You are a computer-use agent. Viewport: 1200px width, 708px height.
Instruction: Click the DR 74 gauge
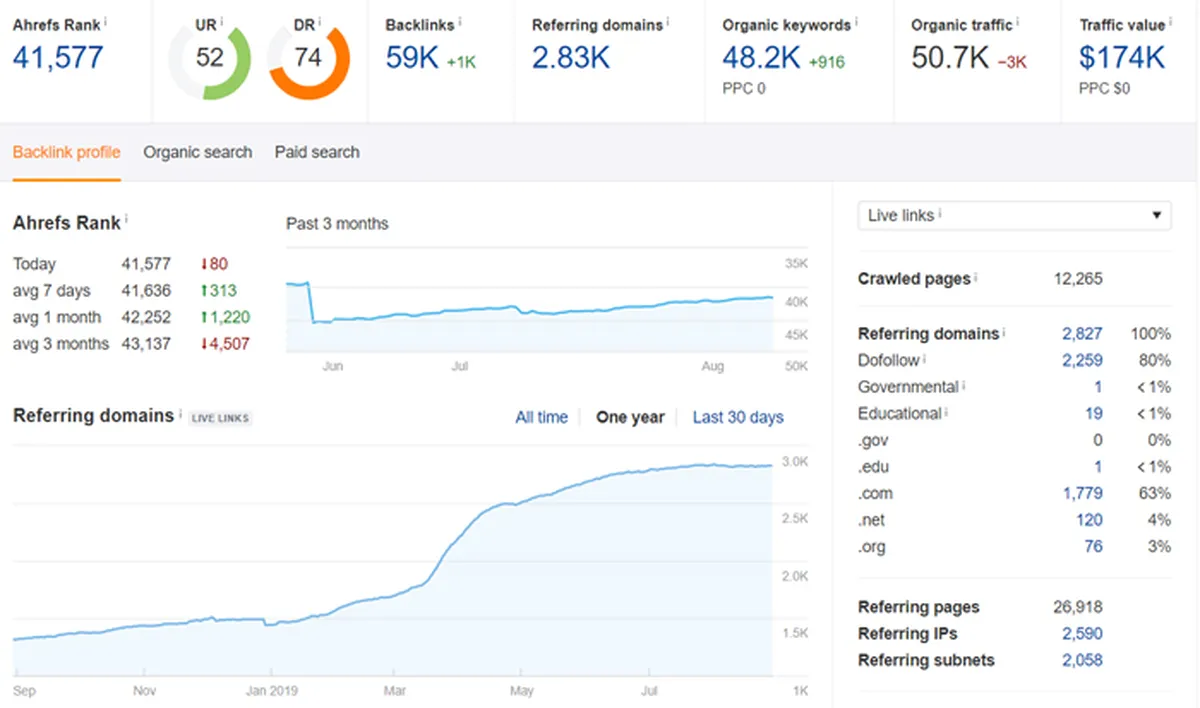click(308, 60)
